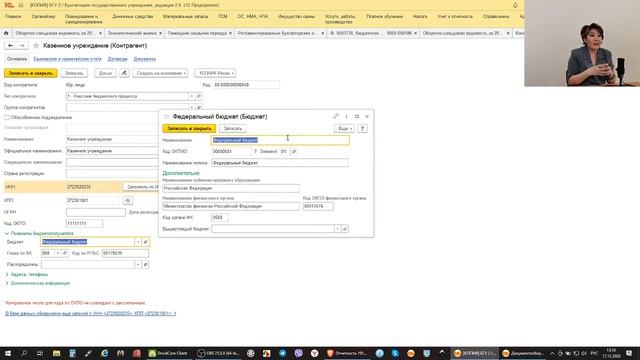Open the 1СПАРК Риски dropdown
This screenshot has height=360, width=640.
coord(215,73)
